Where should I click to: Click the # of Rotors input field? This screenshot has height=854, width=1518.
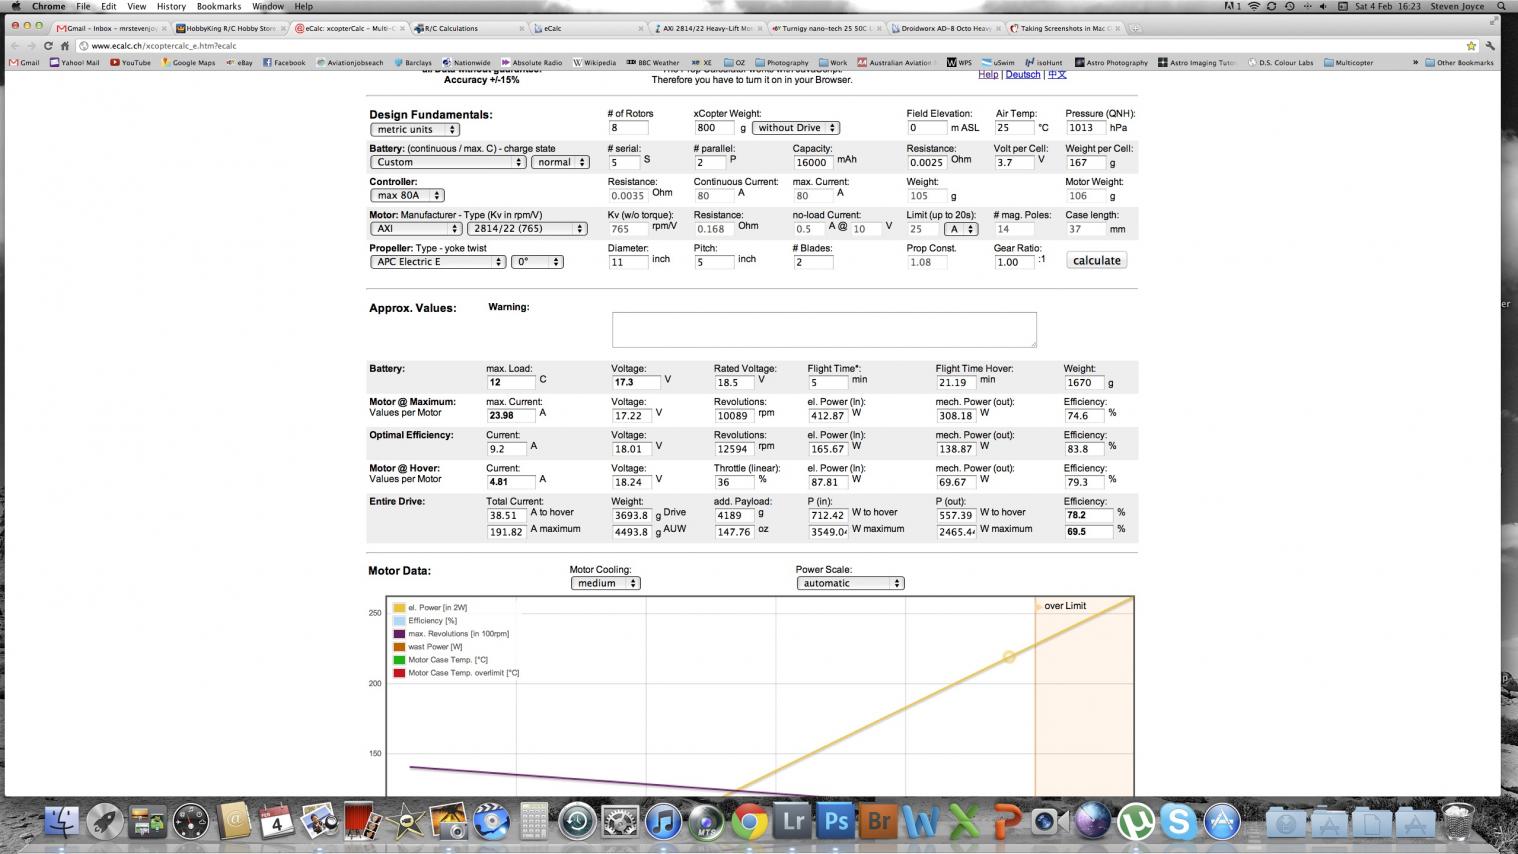coord(628,128)
